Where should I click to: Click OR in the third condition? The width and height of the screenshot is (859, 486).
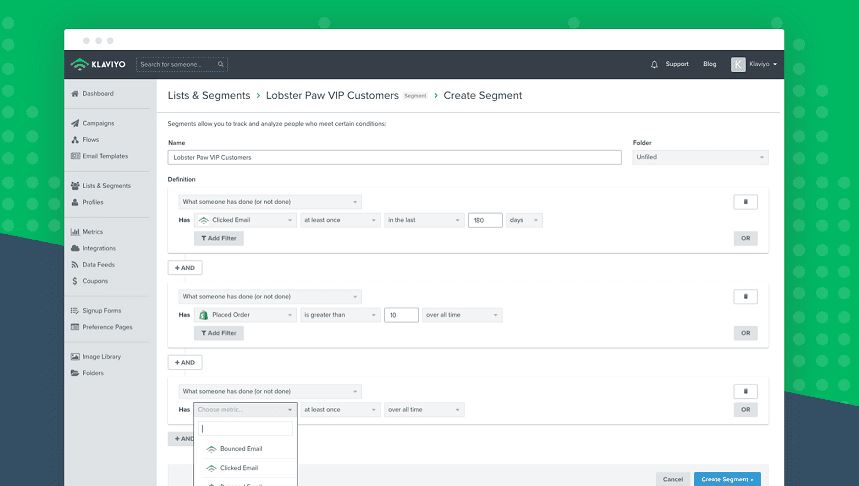[746, 410]
